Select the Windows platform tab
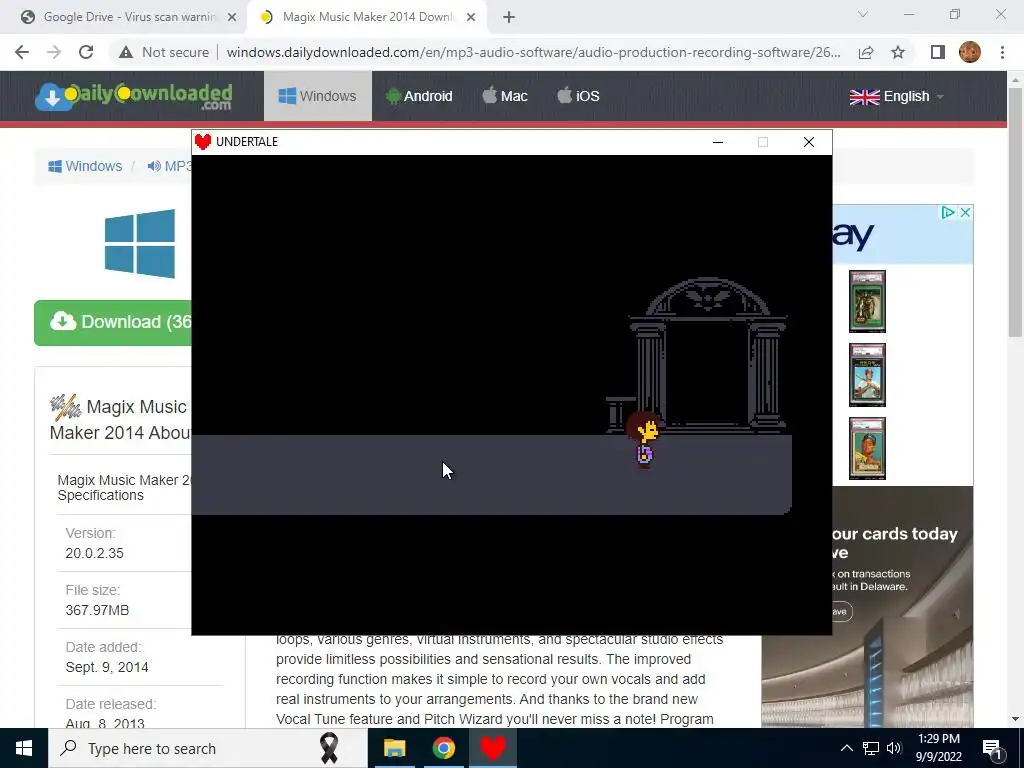The width and height of the screenshot is (1024, 768). click(x=317, y=96)
